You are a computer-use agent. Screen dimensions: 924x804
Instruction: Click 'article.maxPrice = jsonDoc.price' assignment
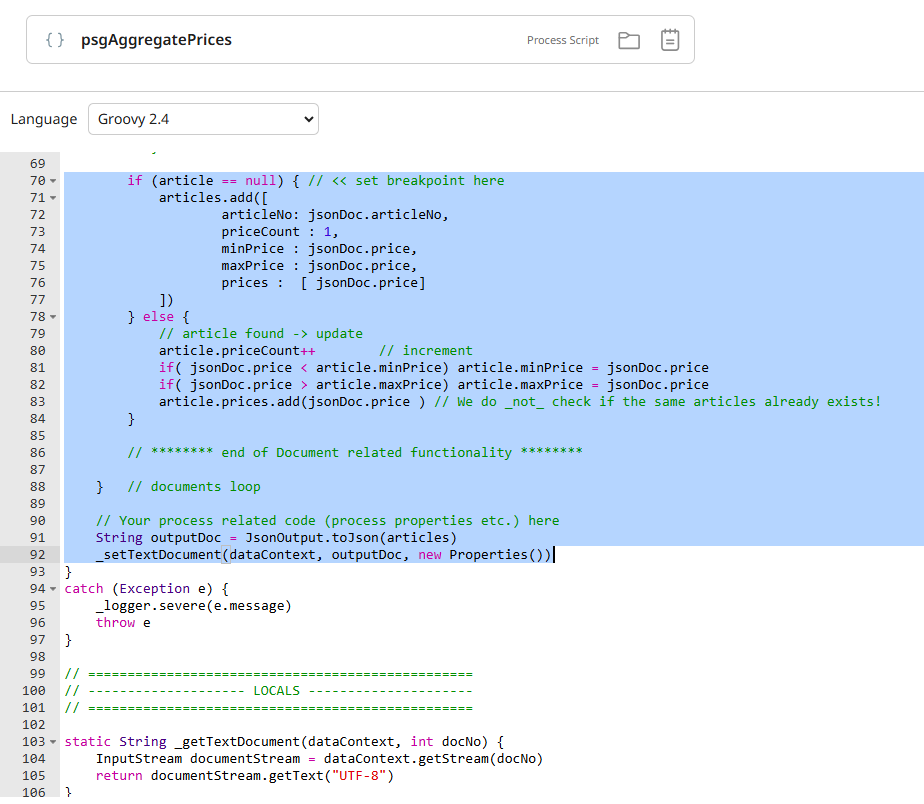[583, 385]
